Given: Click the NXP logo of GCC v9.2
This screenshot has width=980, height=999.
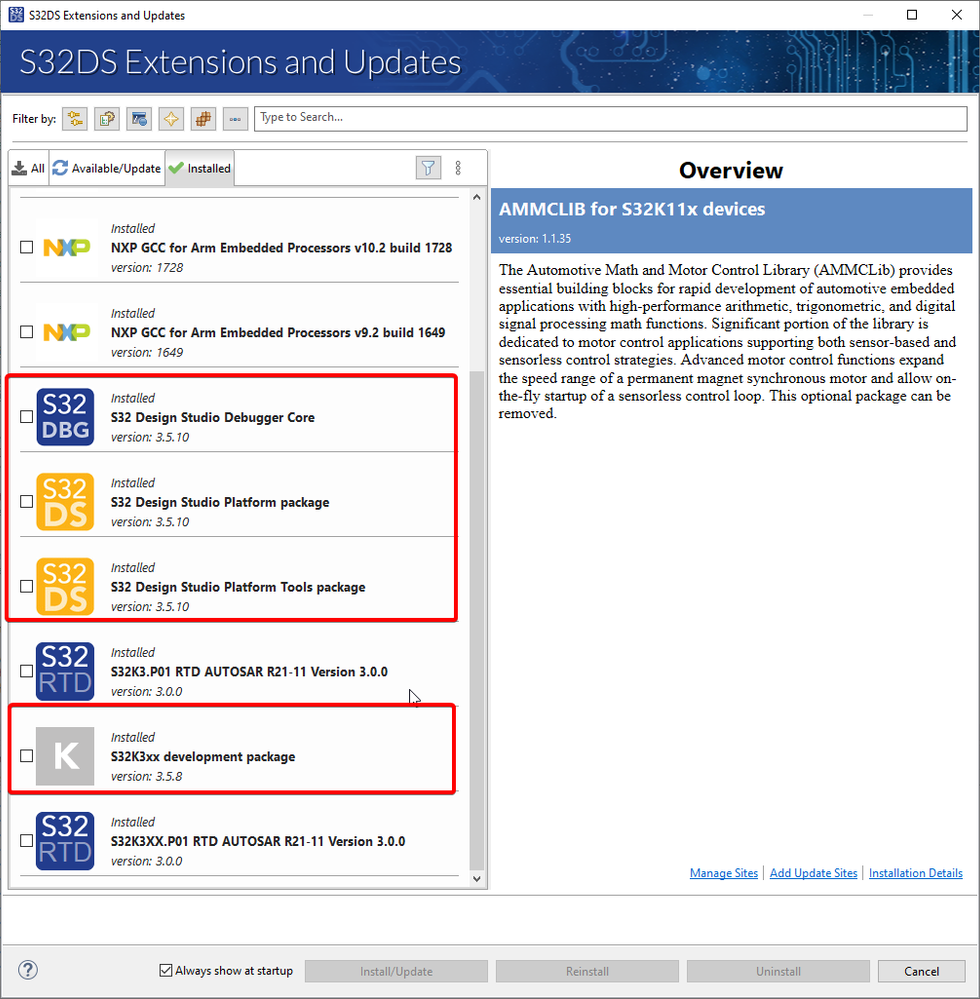Looking at the screenshot, I should click(x=66, y=332).
